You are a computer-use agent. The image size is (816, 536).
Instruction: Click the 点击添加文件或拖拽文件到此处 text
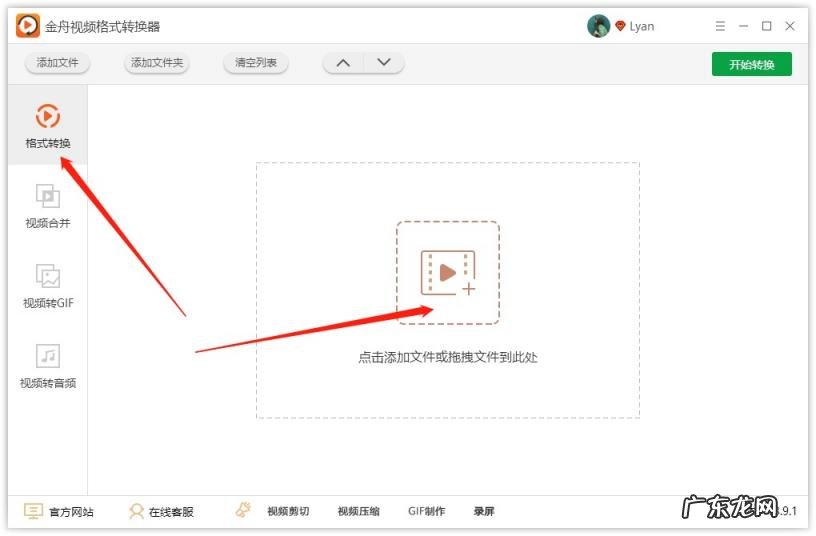pyautogui.click(x=448, y=357)
